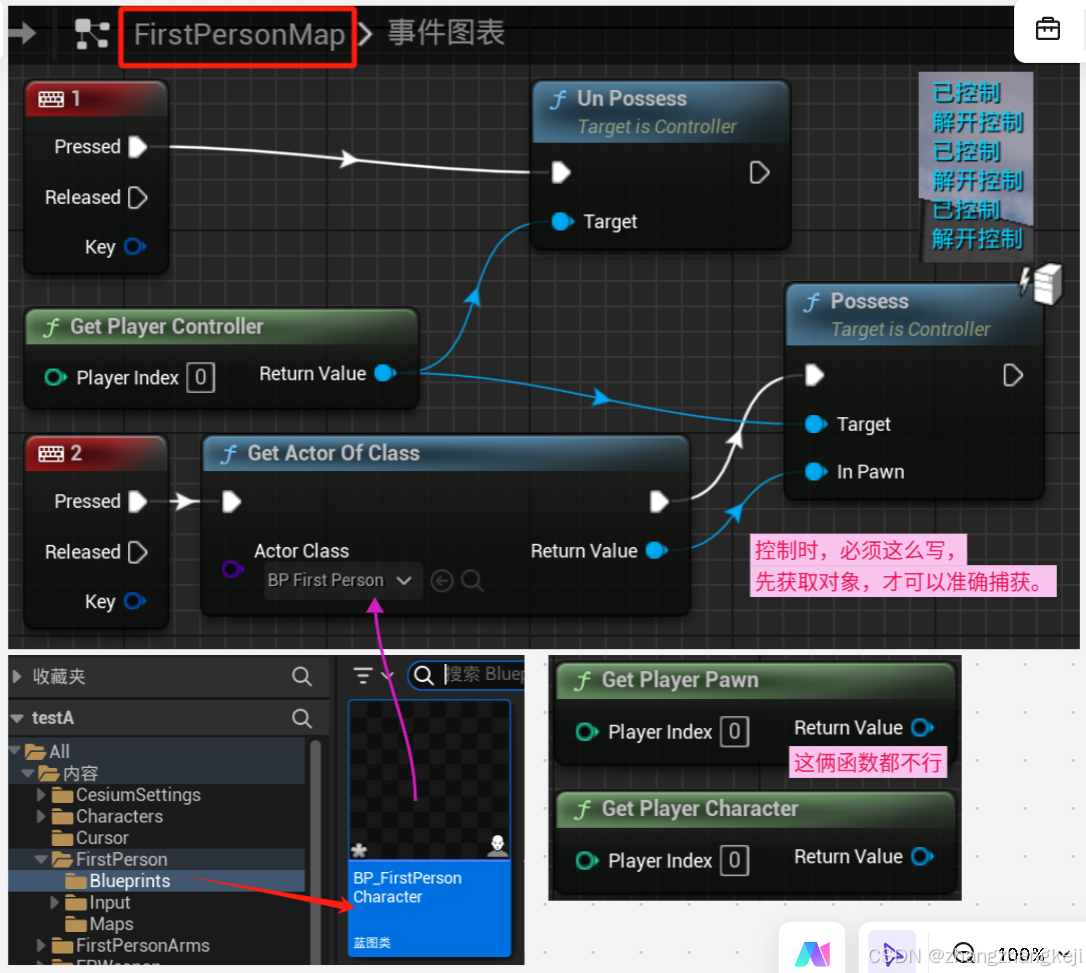1086x973 pixels.
Task: Click the server icon on Possess node
Action: click(1047, 284)
